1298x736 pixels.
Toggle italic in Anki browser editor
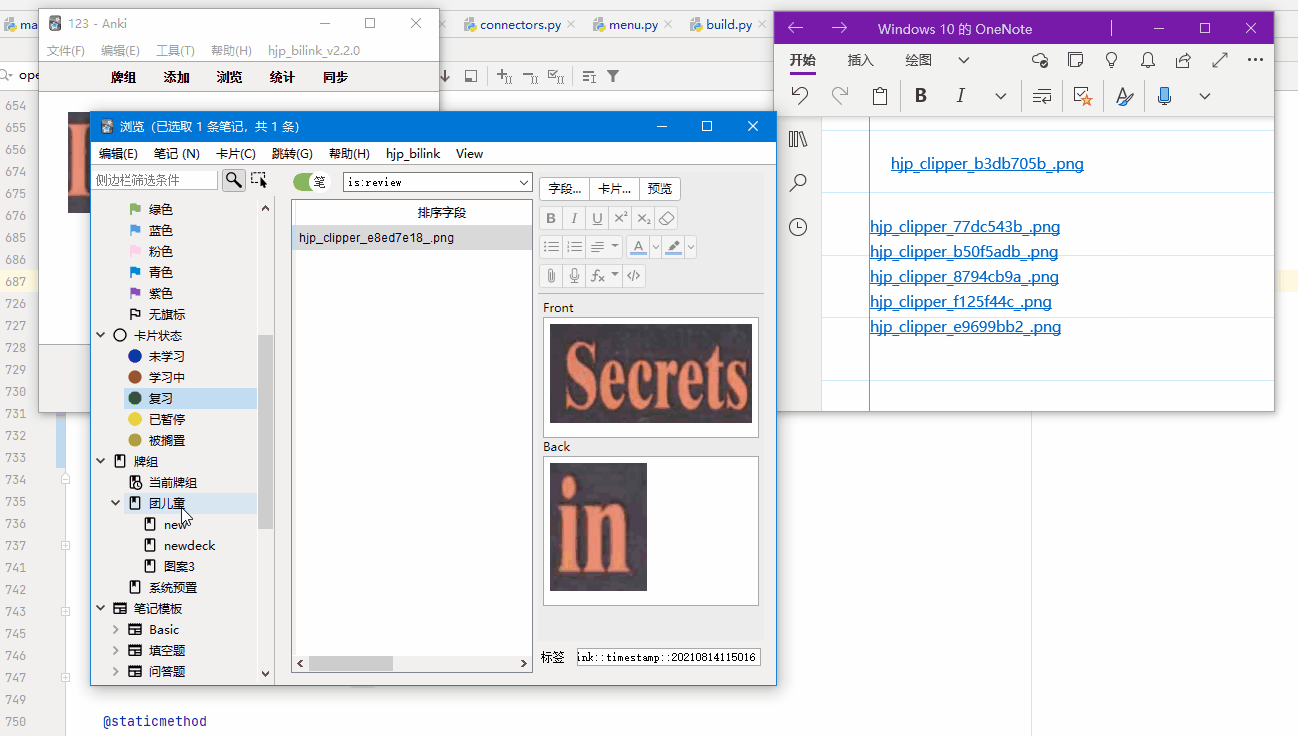[x=574, y=218]
